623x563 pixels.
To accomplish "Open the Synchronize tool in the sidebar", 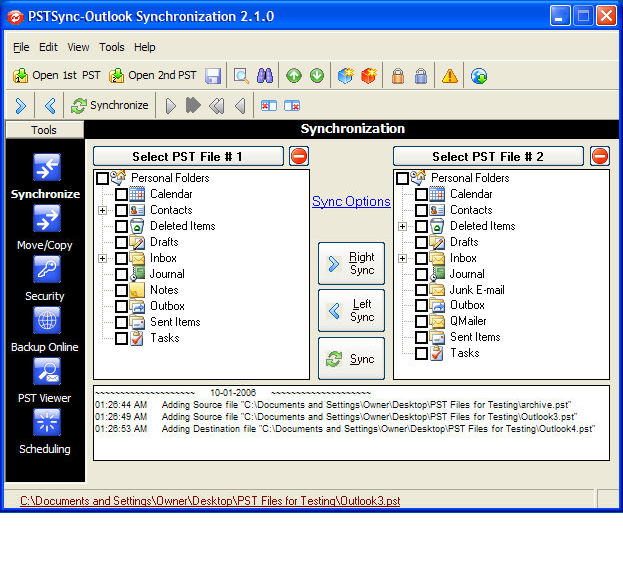I will (45, 176).
